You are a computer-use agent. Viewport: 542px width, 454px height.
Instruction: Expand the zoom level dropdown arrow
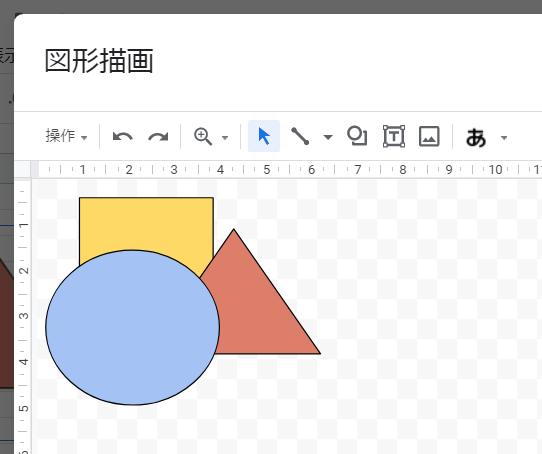point(225,138)
